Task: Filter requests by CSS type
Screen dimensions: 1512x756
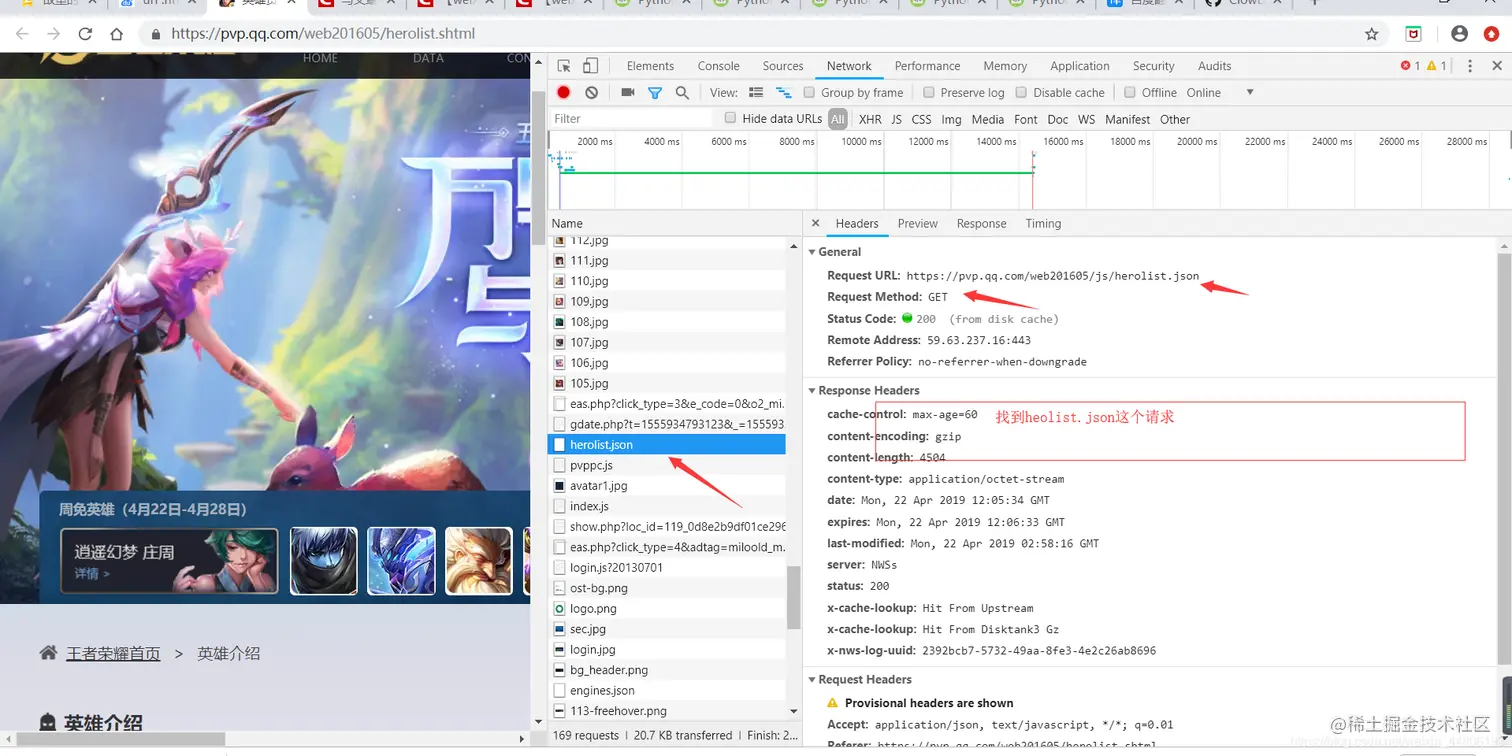Action: click(x=921, y=119)
